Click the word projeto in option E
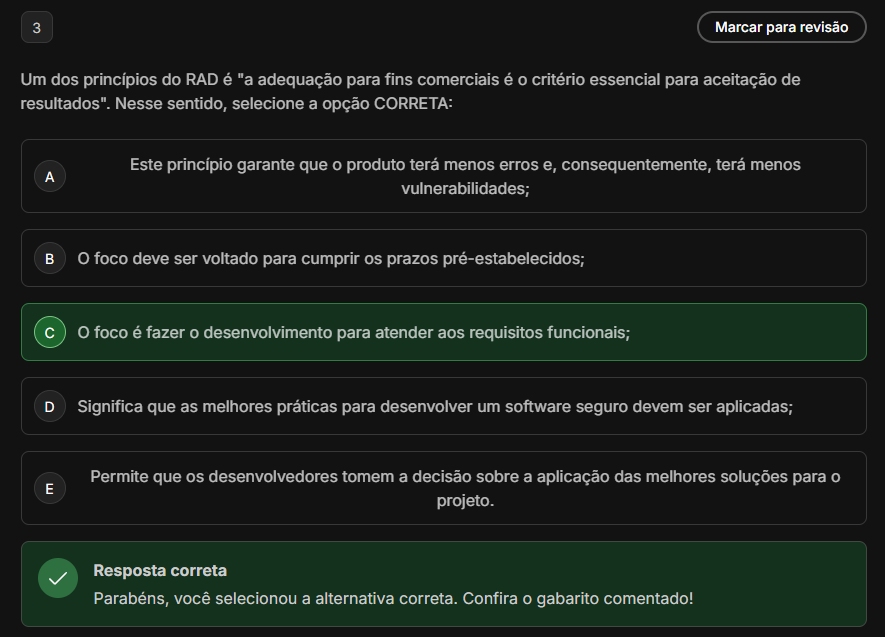 (x=465, y=500)
